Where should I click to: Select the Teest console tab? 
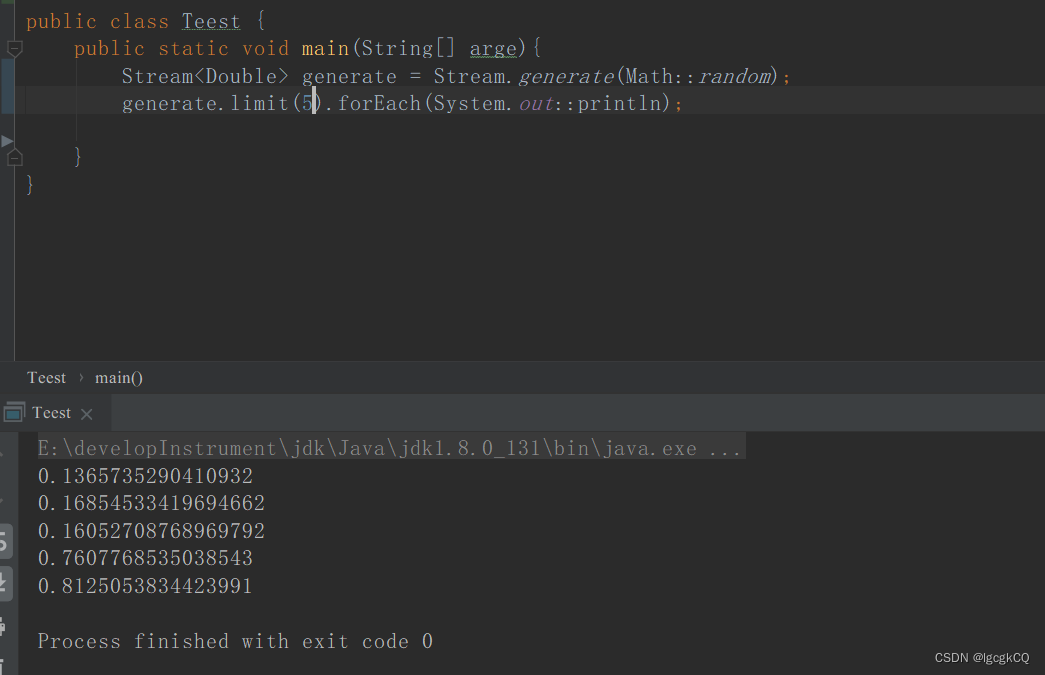click(x=51, y=412)
